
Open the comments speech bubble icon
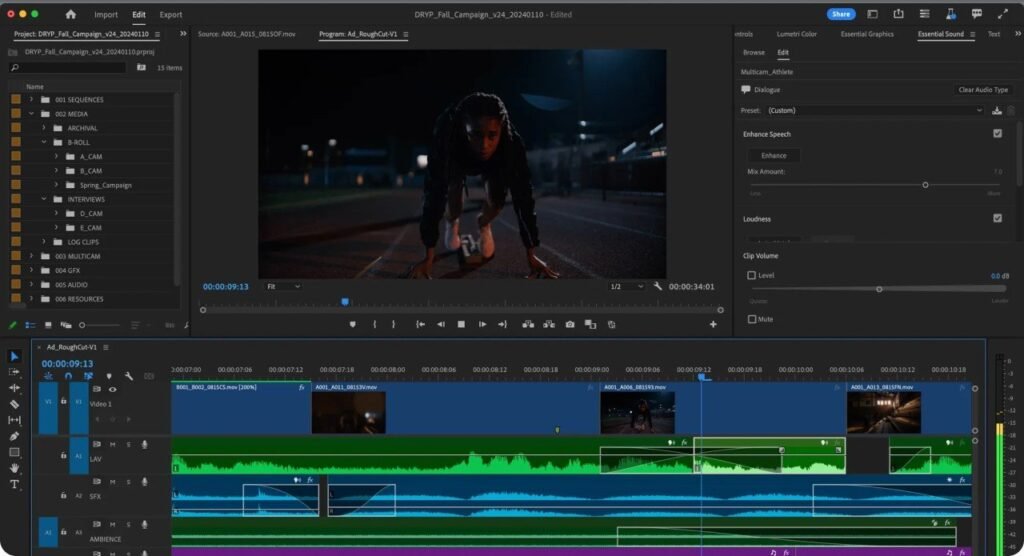point(977,14)
